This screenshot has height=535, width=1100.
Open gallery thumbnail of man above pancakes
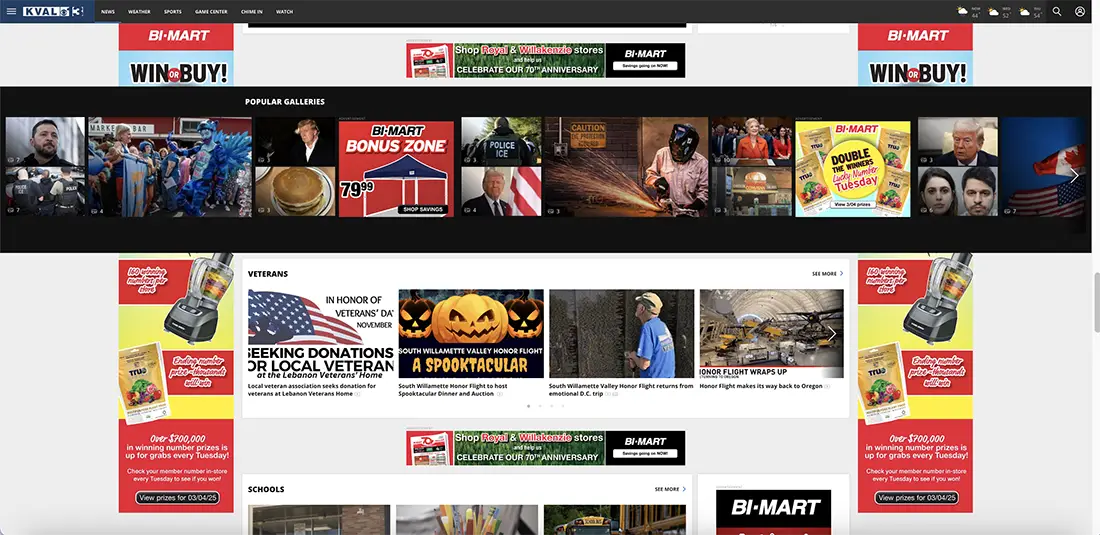coord(295,142)
